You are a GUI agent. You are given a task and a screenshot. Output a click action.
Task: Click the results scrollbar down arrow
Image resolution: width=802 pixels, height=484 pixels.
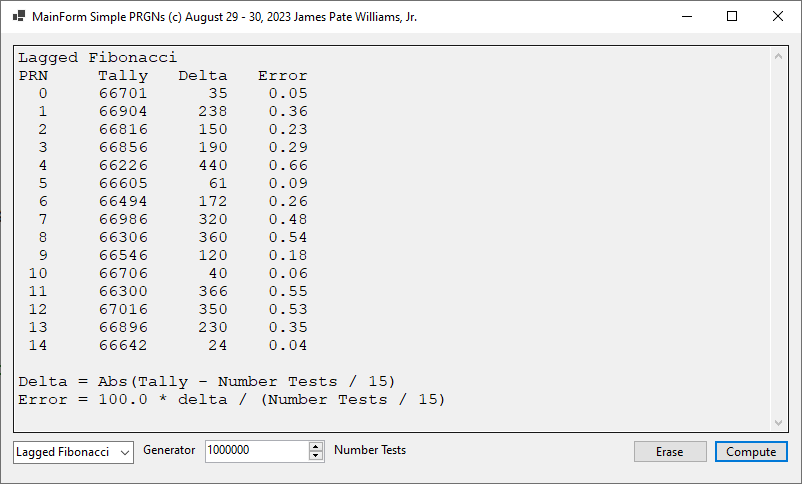780,423
